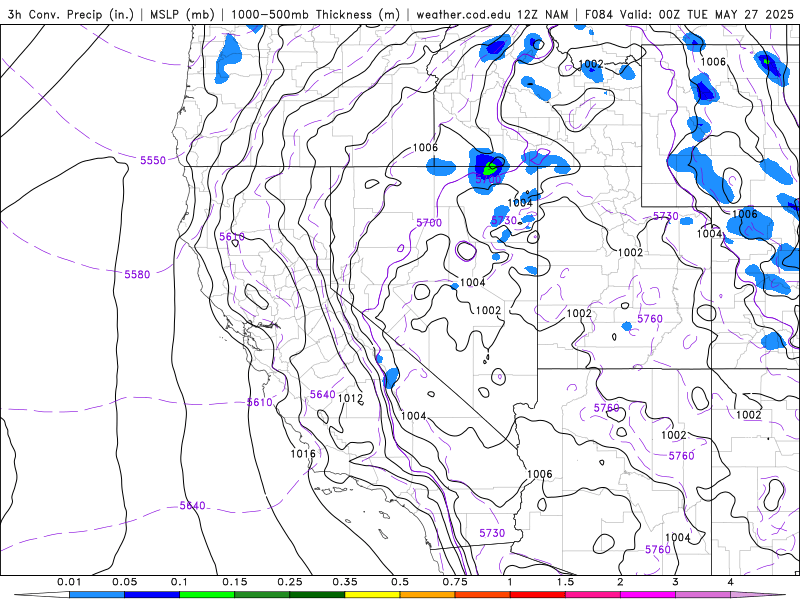Image resolution: width=800 pixels, height=600 pixels.
Task: Click the 0.25 legend scale value
Action: pyautogui.click(x=289, y=582)
